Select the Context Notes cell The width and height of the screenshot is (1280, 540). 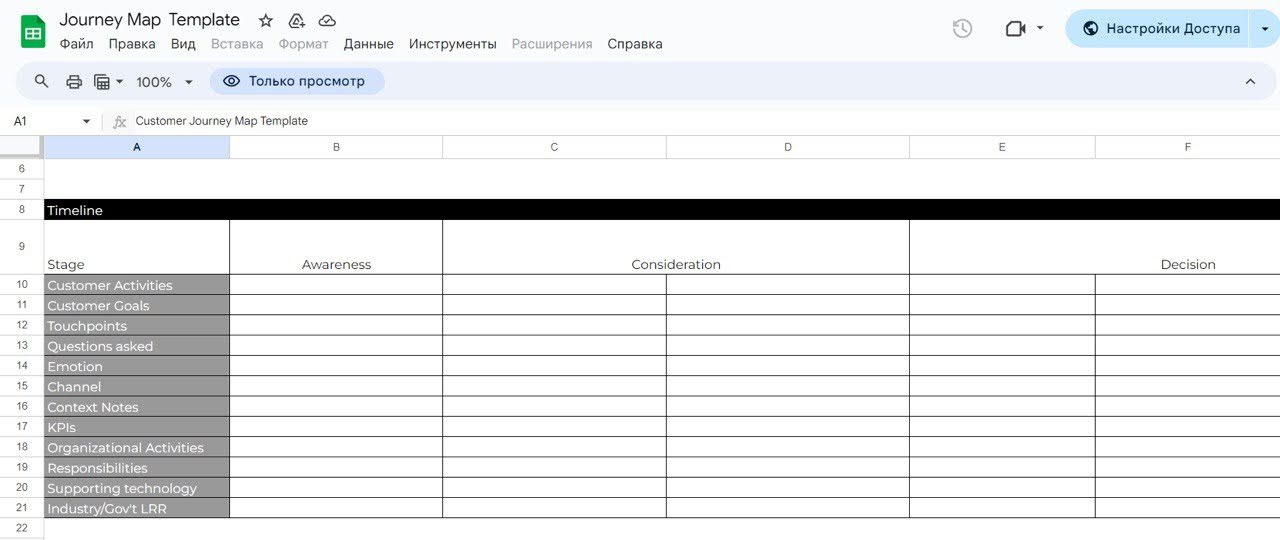pos(137,407)
